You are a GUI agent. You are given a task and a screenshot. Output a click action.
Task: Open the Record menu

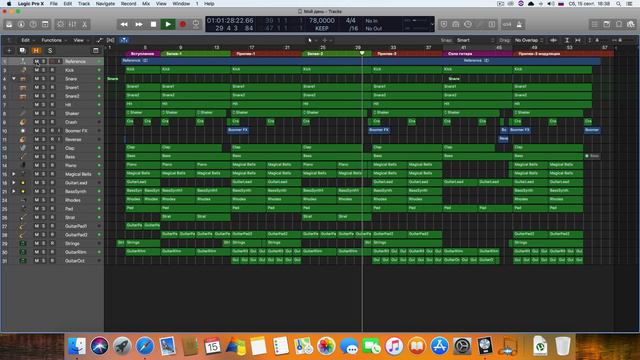[129, 4]
